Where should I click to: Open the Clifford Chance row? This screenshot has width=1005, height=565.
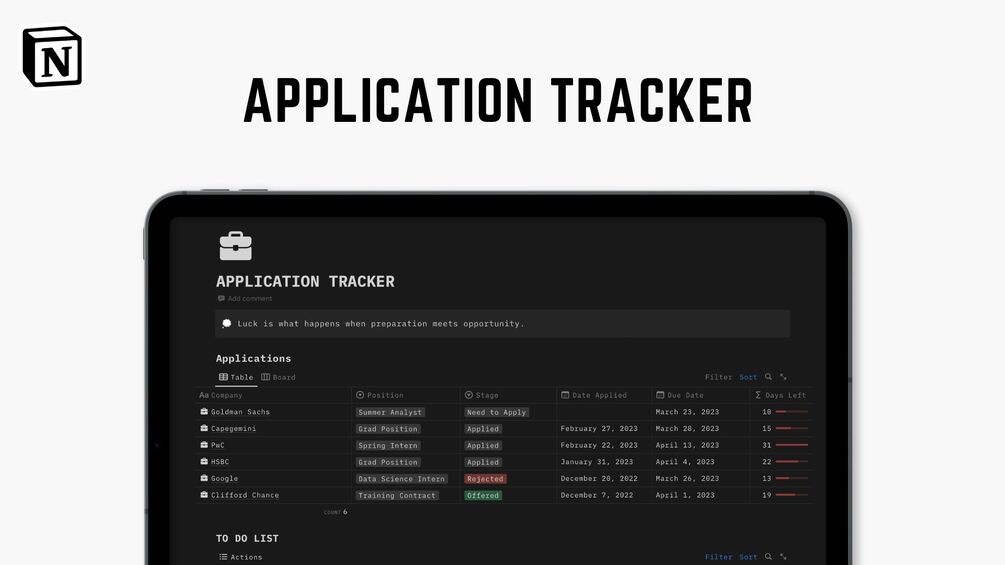pyautogui.click(x=245, y=495)
